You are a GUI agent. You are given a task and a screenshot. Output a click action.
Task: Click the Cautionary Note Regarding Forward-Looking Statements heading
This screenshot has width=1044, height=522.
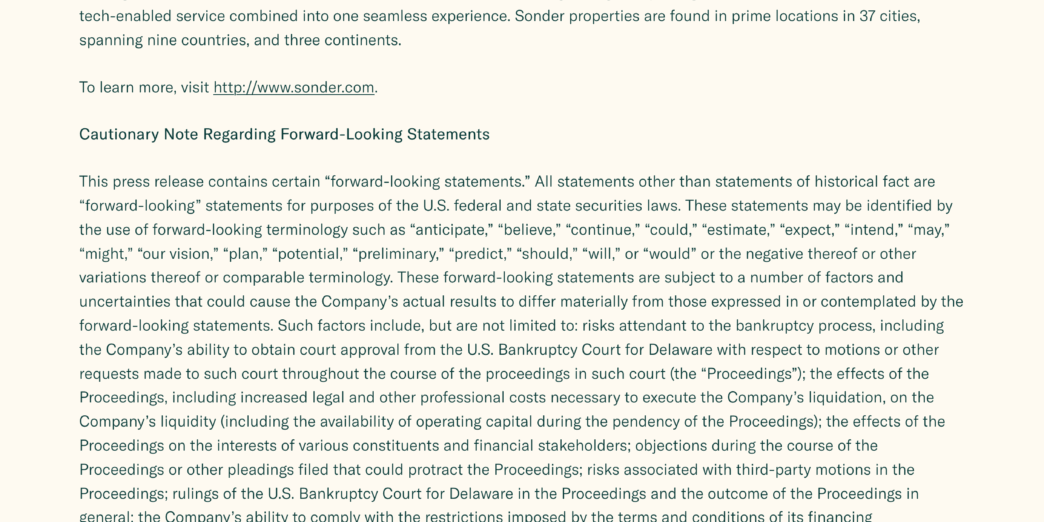(284, 134)
